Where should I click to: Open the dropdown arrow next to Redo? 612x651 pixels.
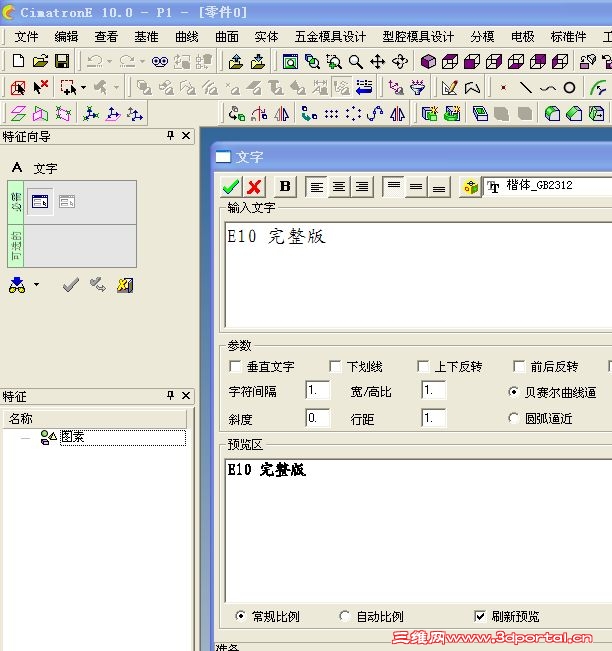tap(142, 62)
